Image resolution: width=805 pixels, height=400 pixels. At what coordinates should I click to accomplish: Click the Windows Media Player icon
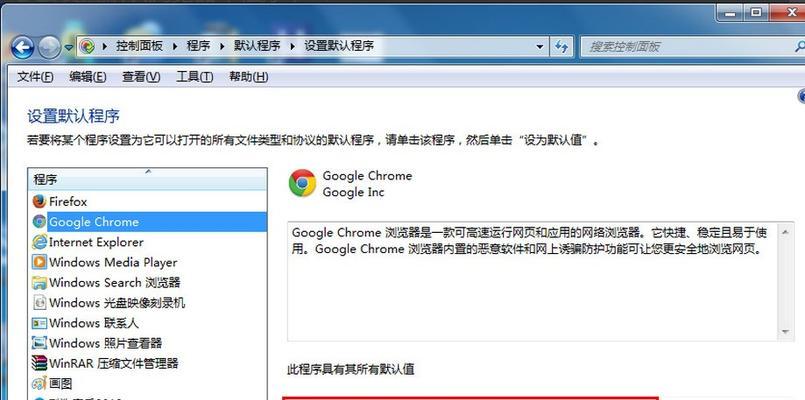point(39,262)
